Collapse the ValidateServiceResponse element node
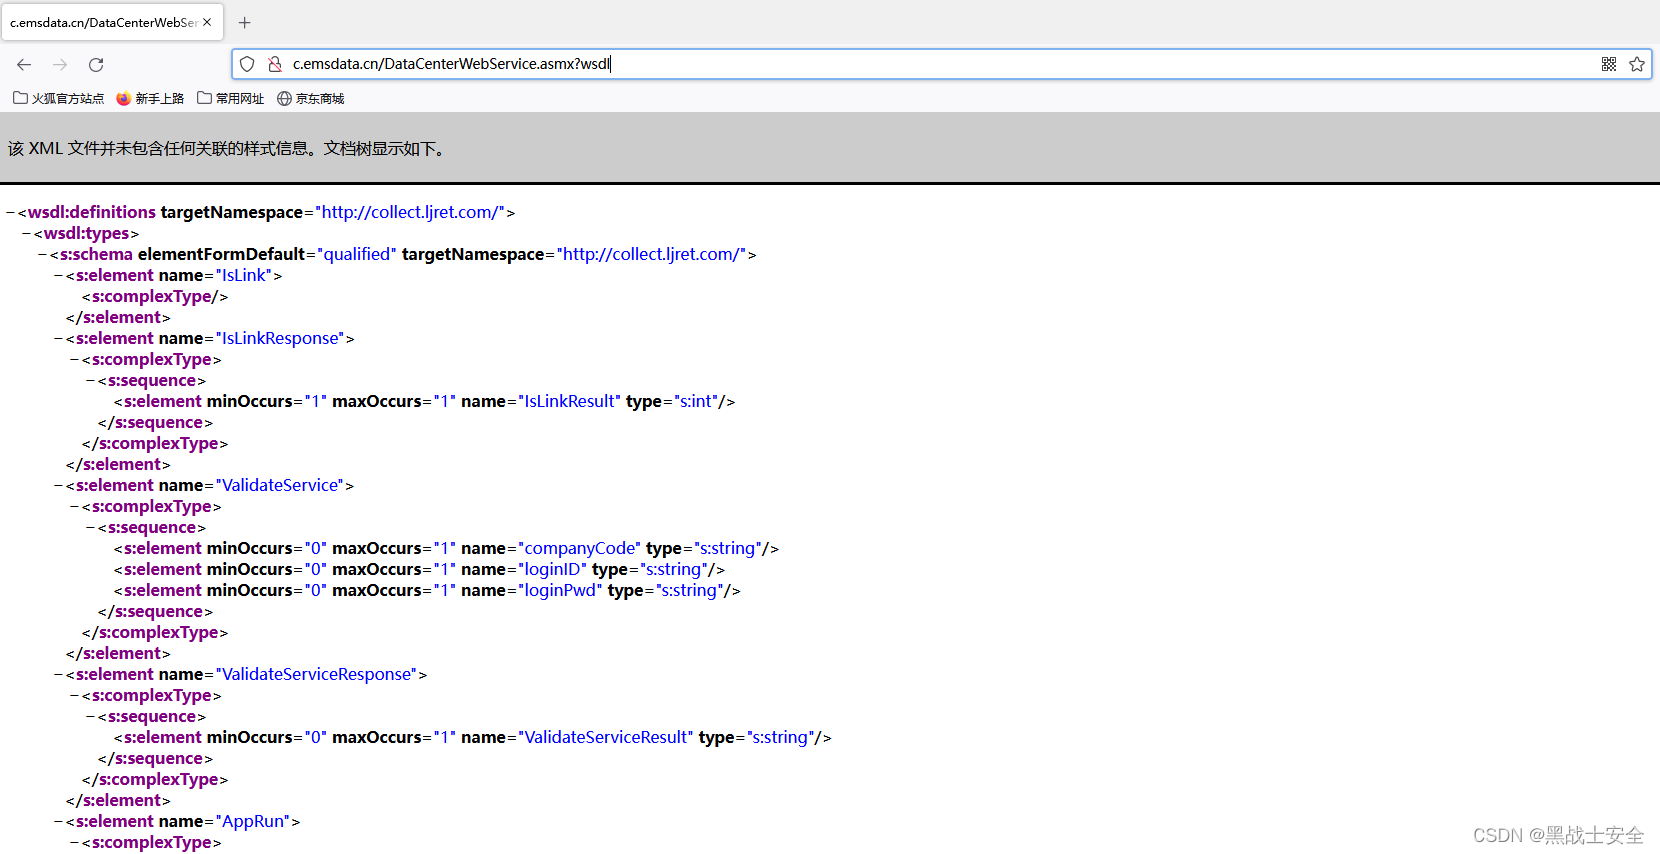The image size is (1660, 854). (59, 674)
